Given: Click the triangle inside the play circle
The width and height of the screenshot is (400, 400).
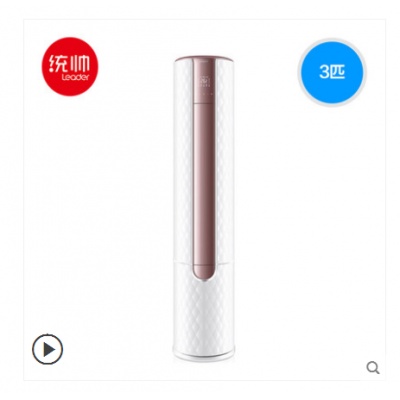Looking at the screenshot, I should point(49,349).
